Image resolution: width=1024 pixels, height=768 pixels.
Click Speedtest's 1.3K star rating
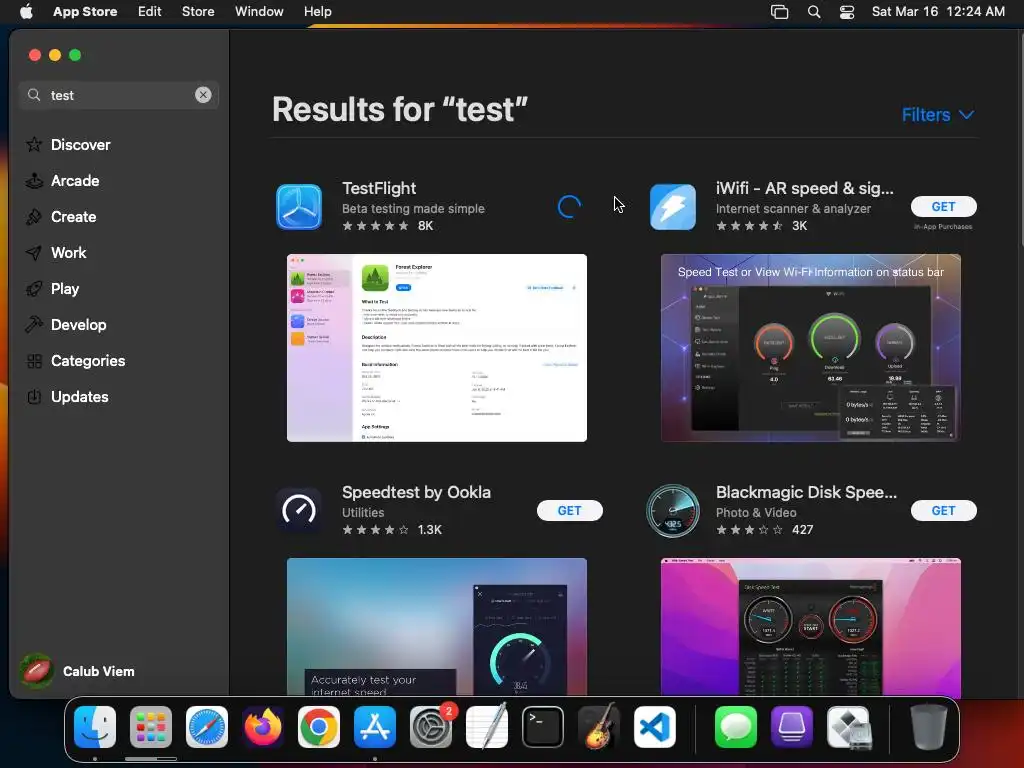click(x=392, y=530)
